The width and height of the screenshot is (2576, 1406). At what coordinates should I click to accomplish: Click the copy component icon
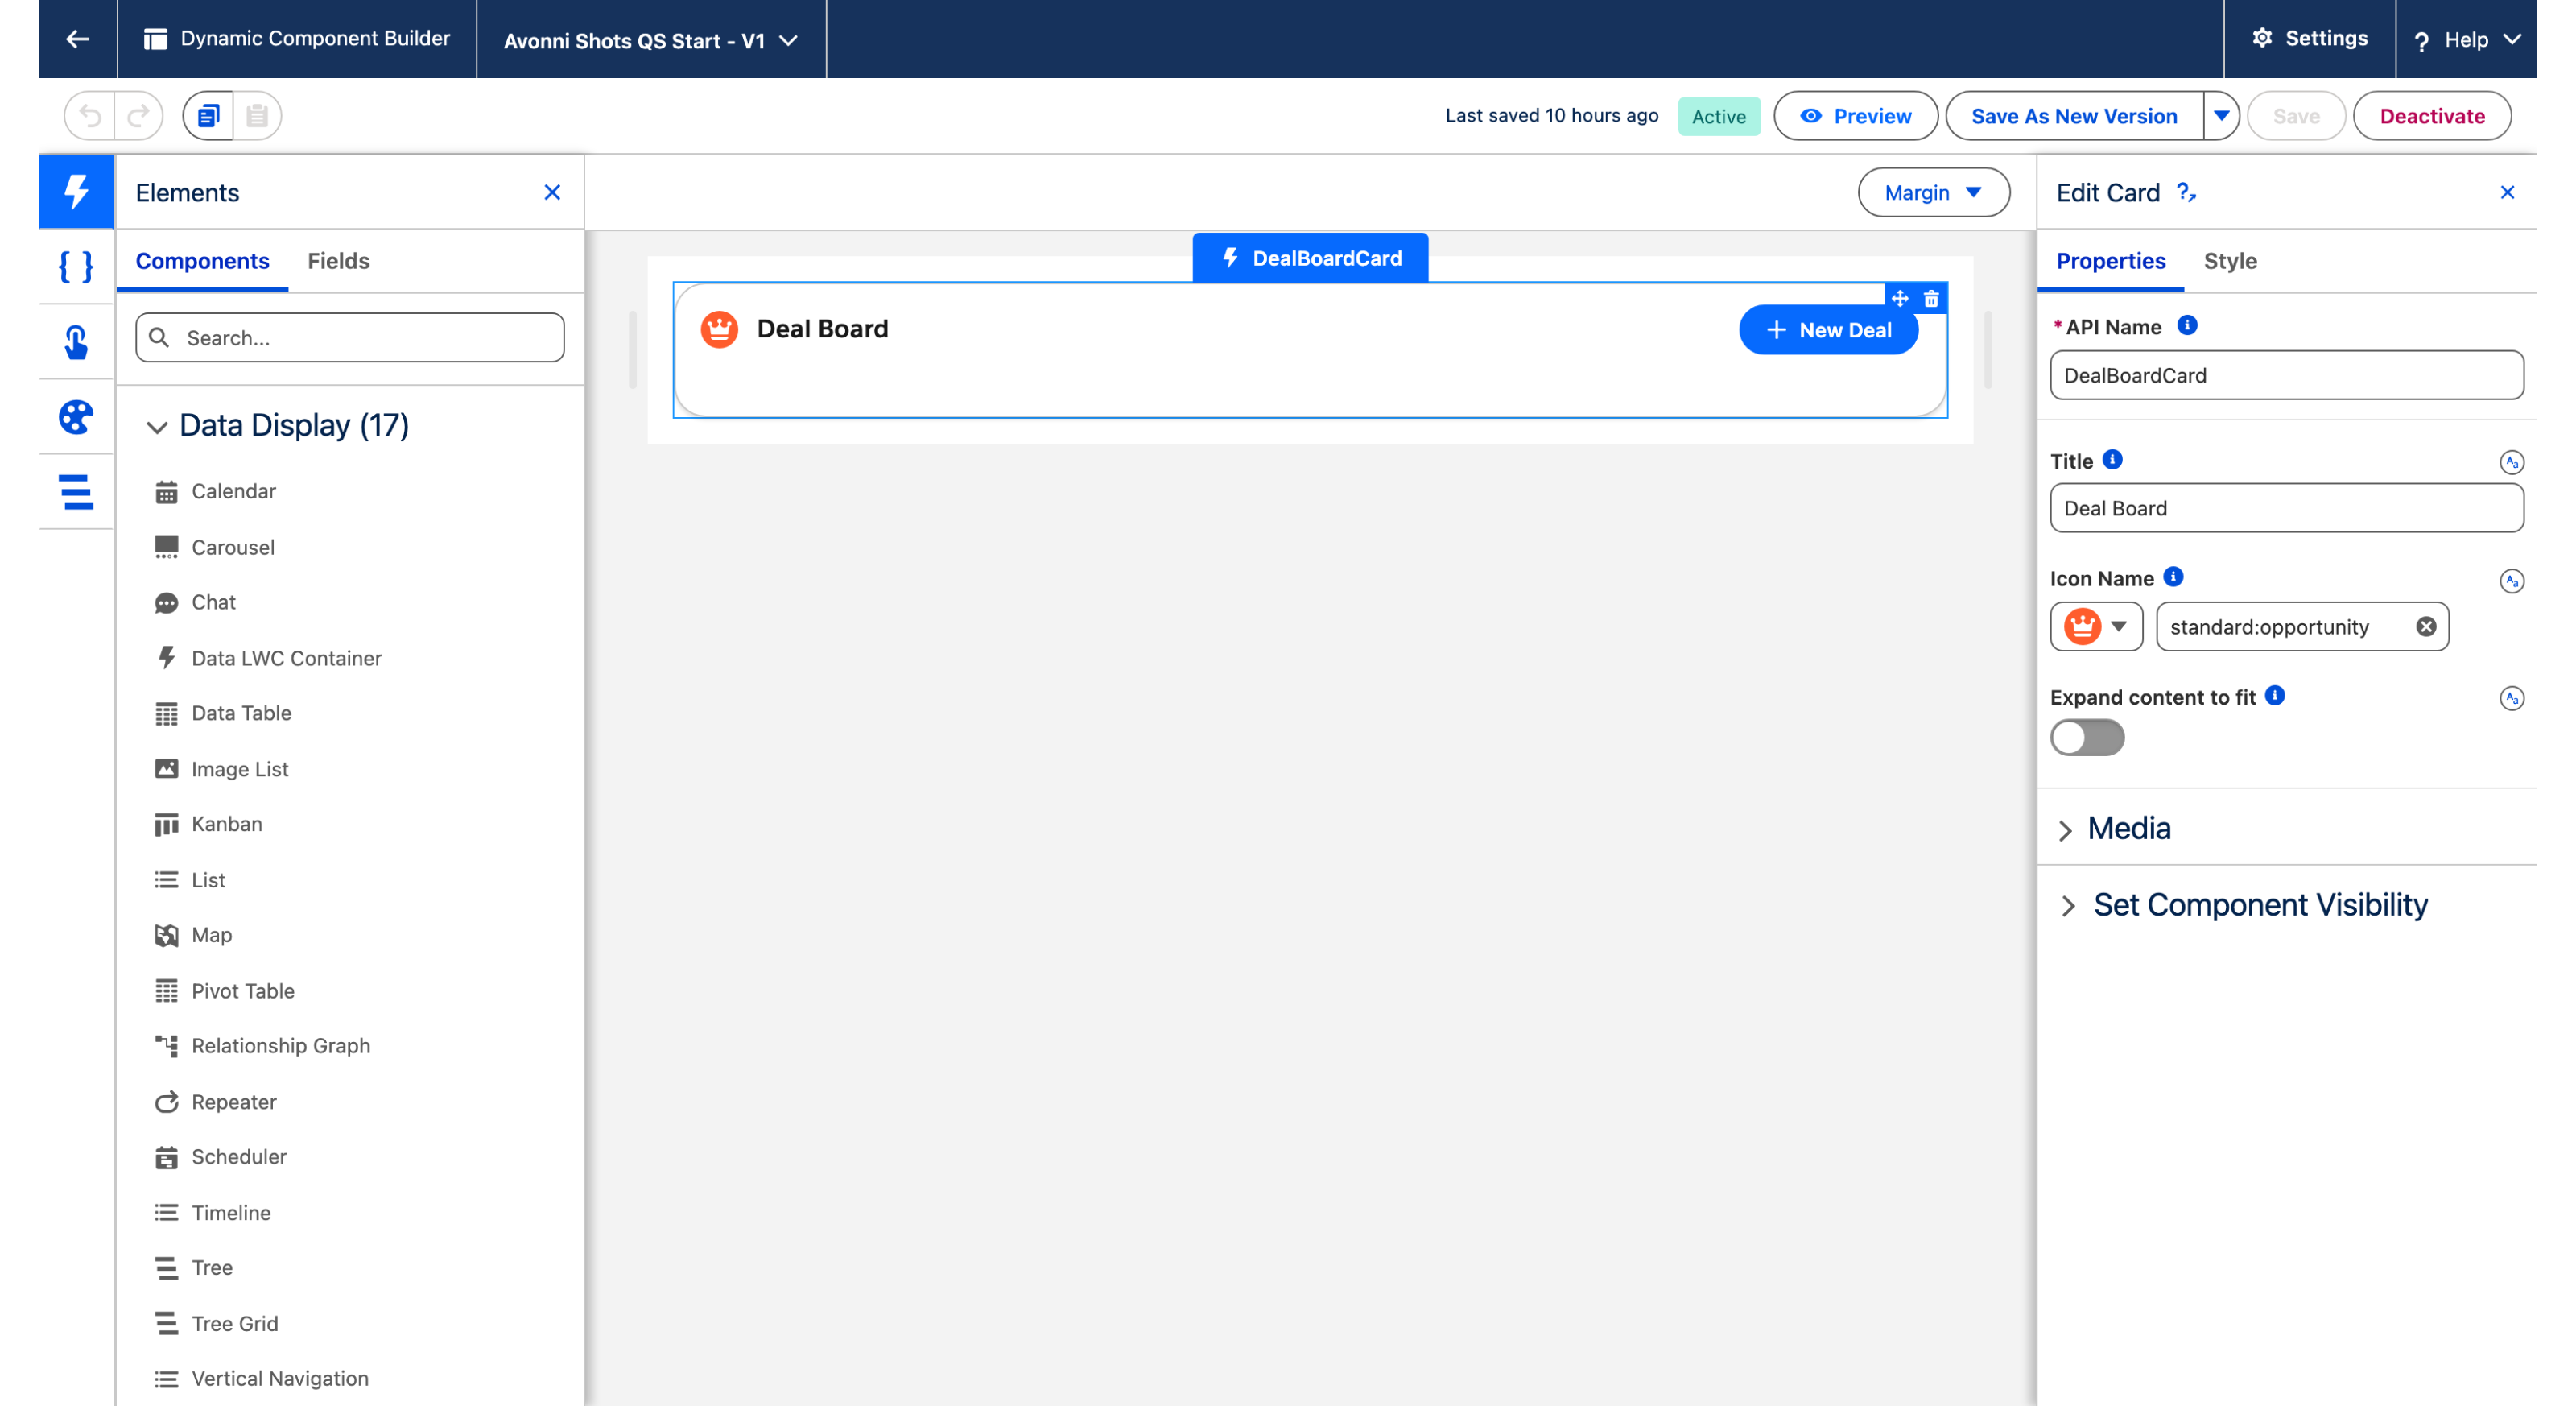pos(208,116)
